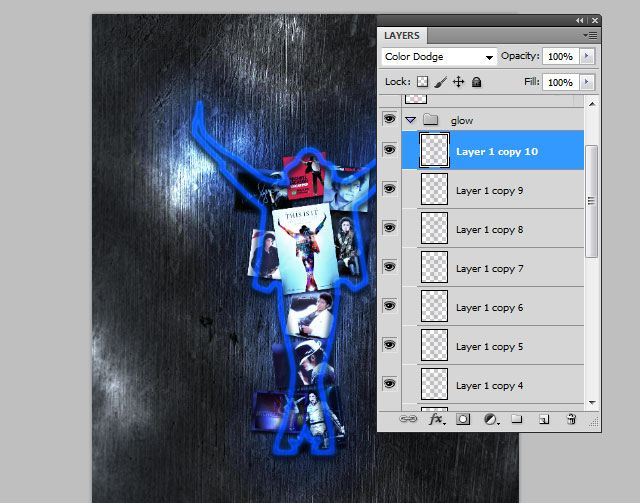Viewport: 640px width, 503px height.
Task: Hide Layer 1 copy 5
Action: coord(389,345)
